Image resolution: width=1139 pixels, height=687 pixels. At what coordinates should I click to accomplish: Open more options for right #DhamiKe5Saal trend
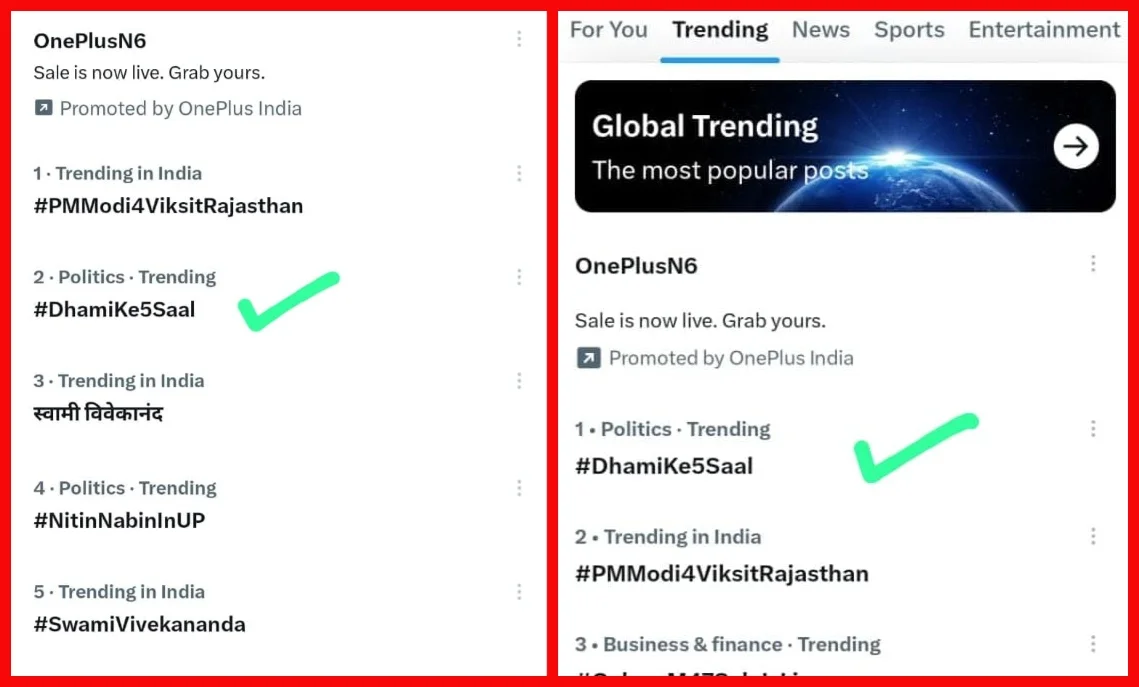click(x=1093, y=429)
